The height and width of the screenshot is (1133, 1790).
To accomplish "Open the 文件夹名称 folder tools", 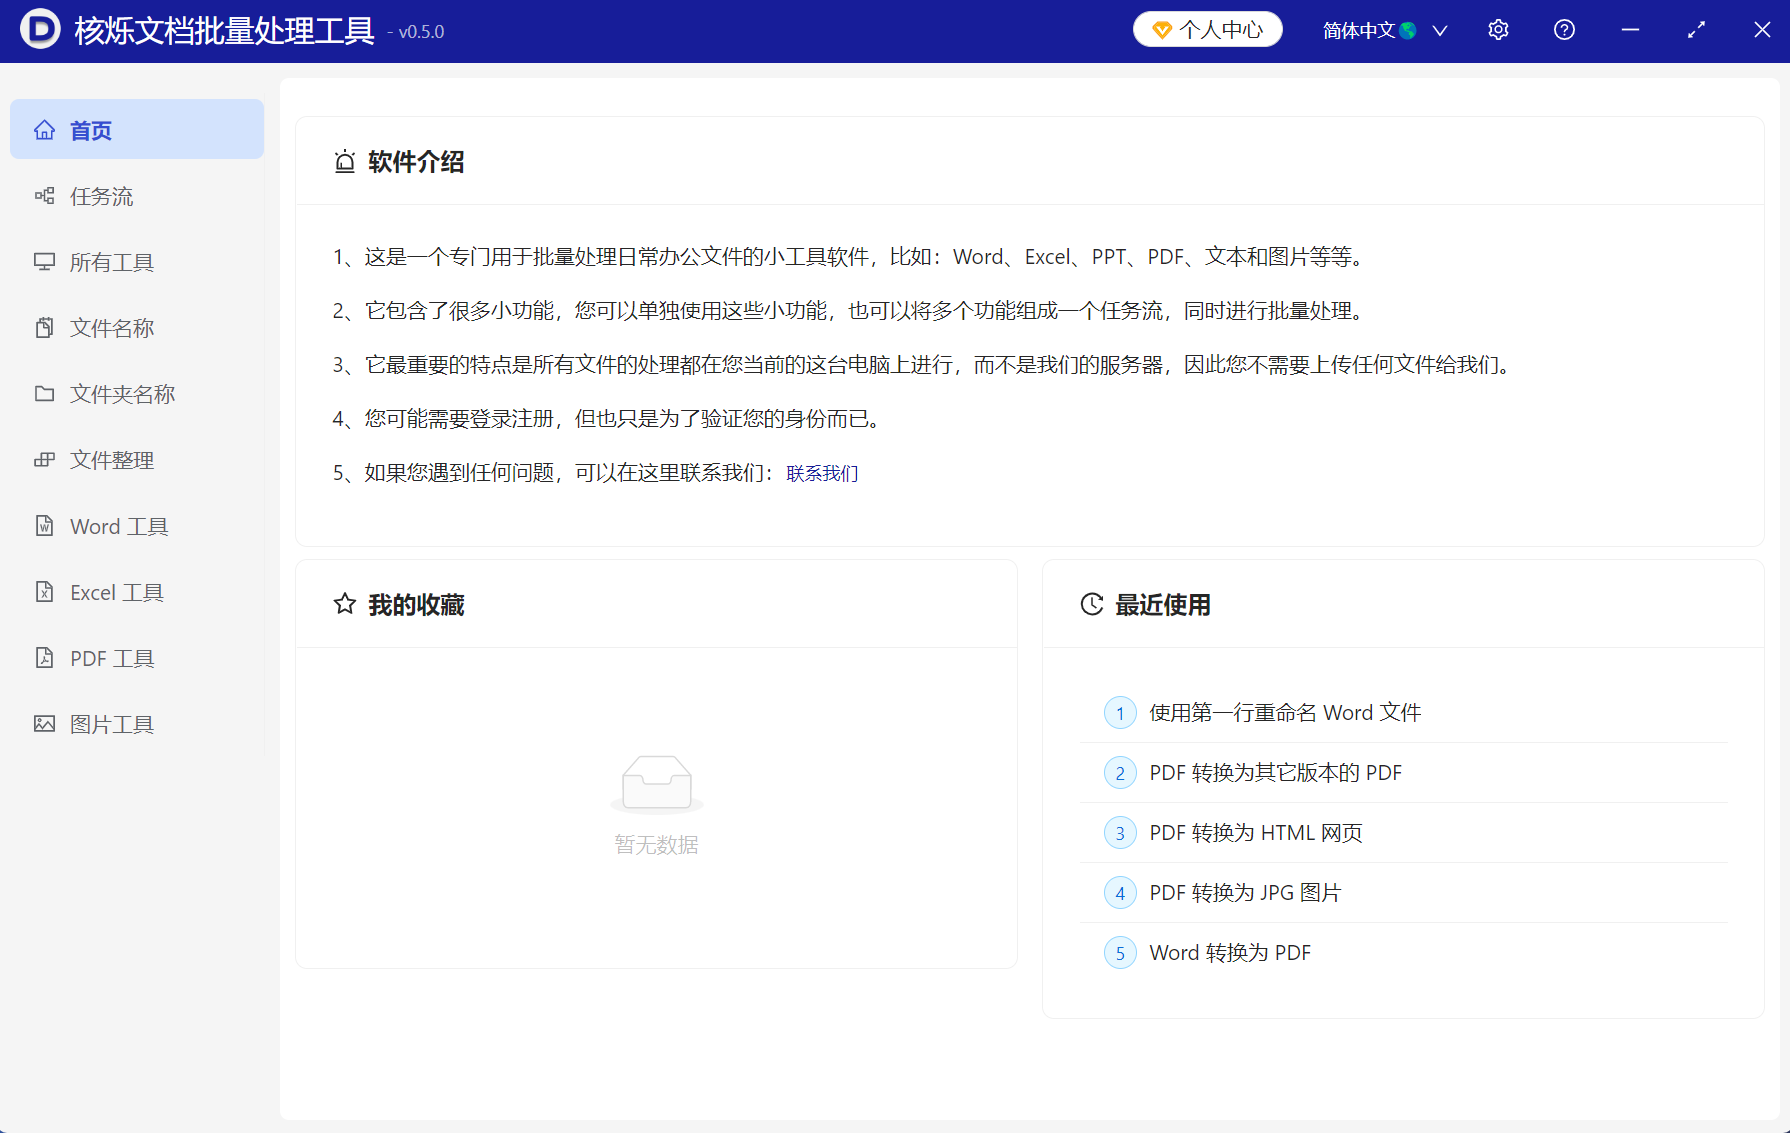I will click(x=122, y=394).
